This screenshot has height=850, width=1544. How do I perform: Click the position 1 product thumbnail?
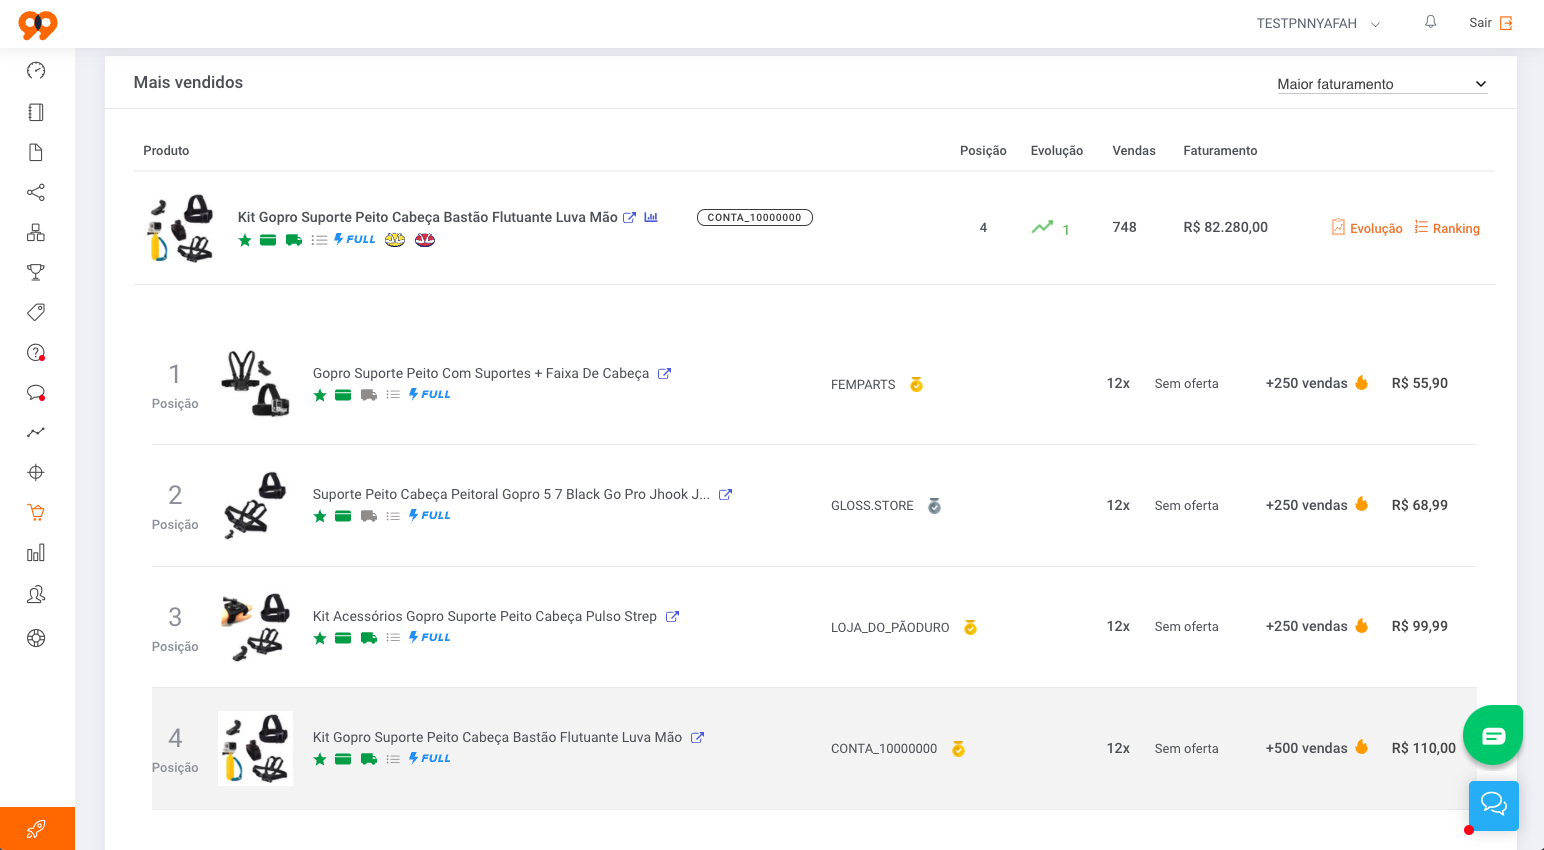256,383
